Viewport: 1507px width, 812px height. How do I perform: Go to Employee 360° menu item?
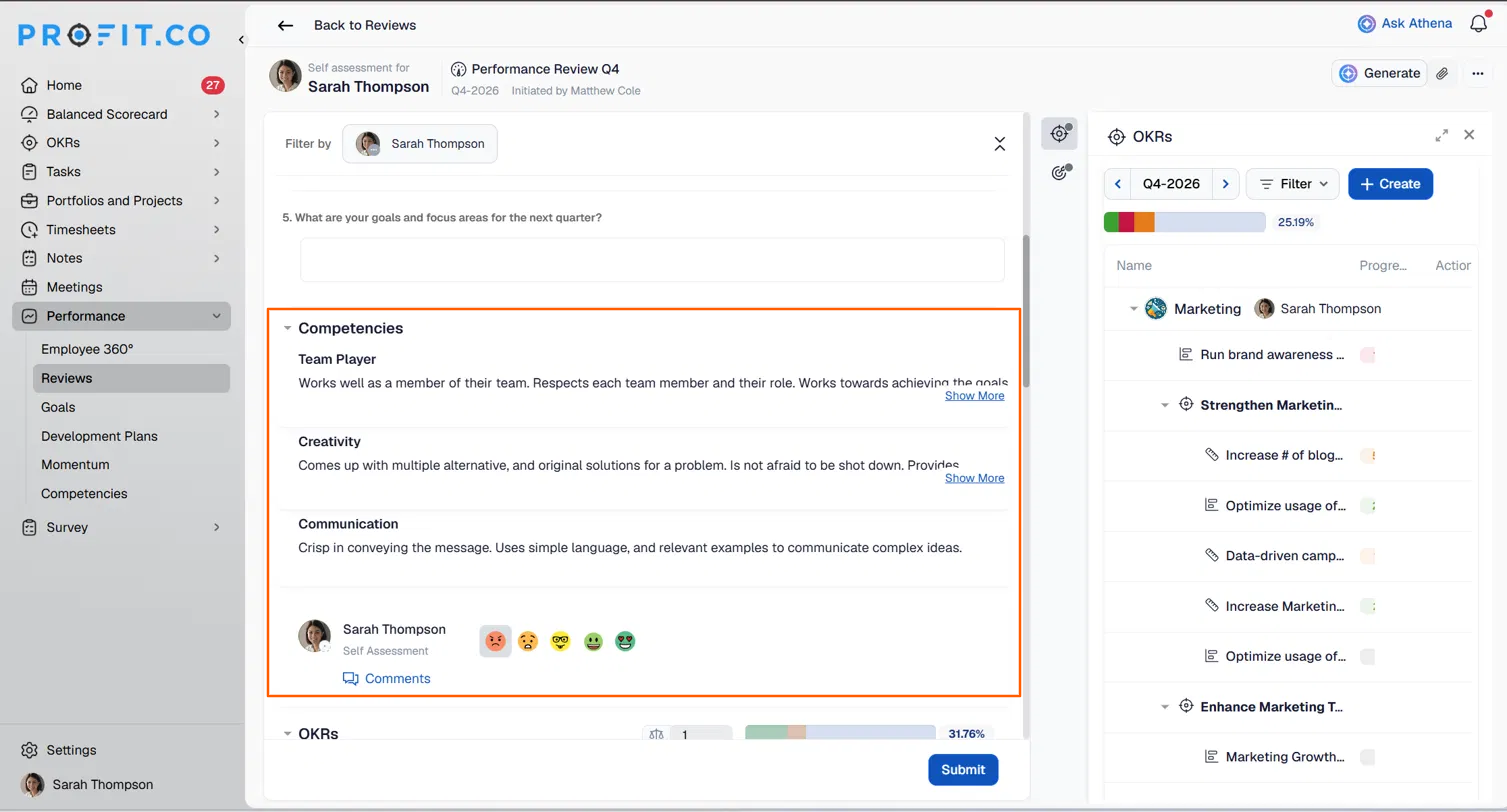pyautogui.click(x=87, y=349)
